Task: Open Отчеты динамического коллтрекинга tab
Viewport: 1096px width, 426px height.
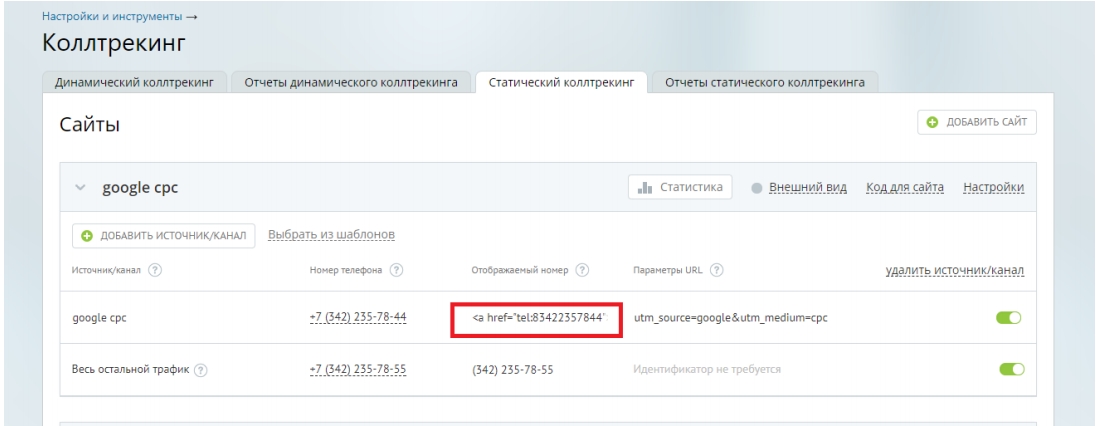Action: click(x=352, y=81)
